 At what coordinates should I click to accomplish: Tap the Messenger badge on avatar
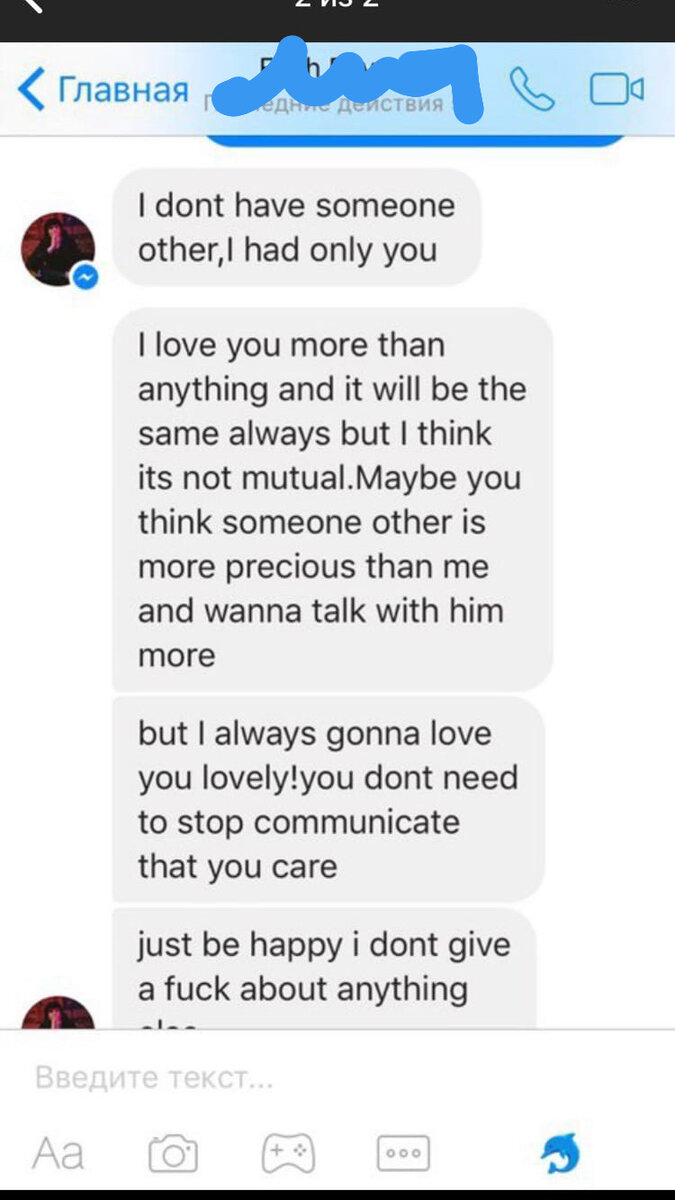click(87, 277)
